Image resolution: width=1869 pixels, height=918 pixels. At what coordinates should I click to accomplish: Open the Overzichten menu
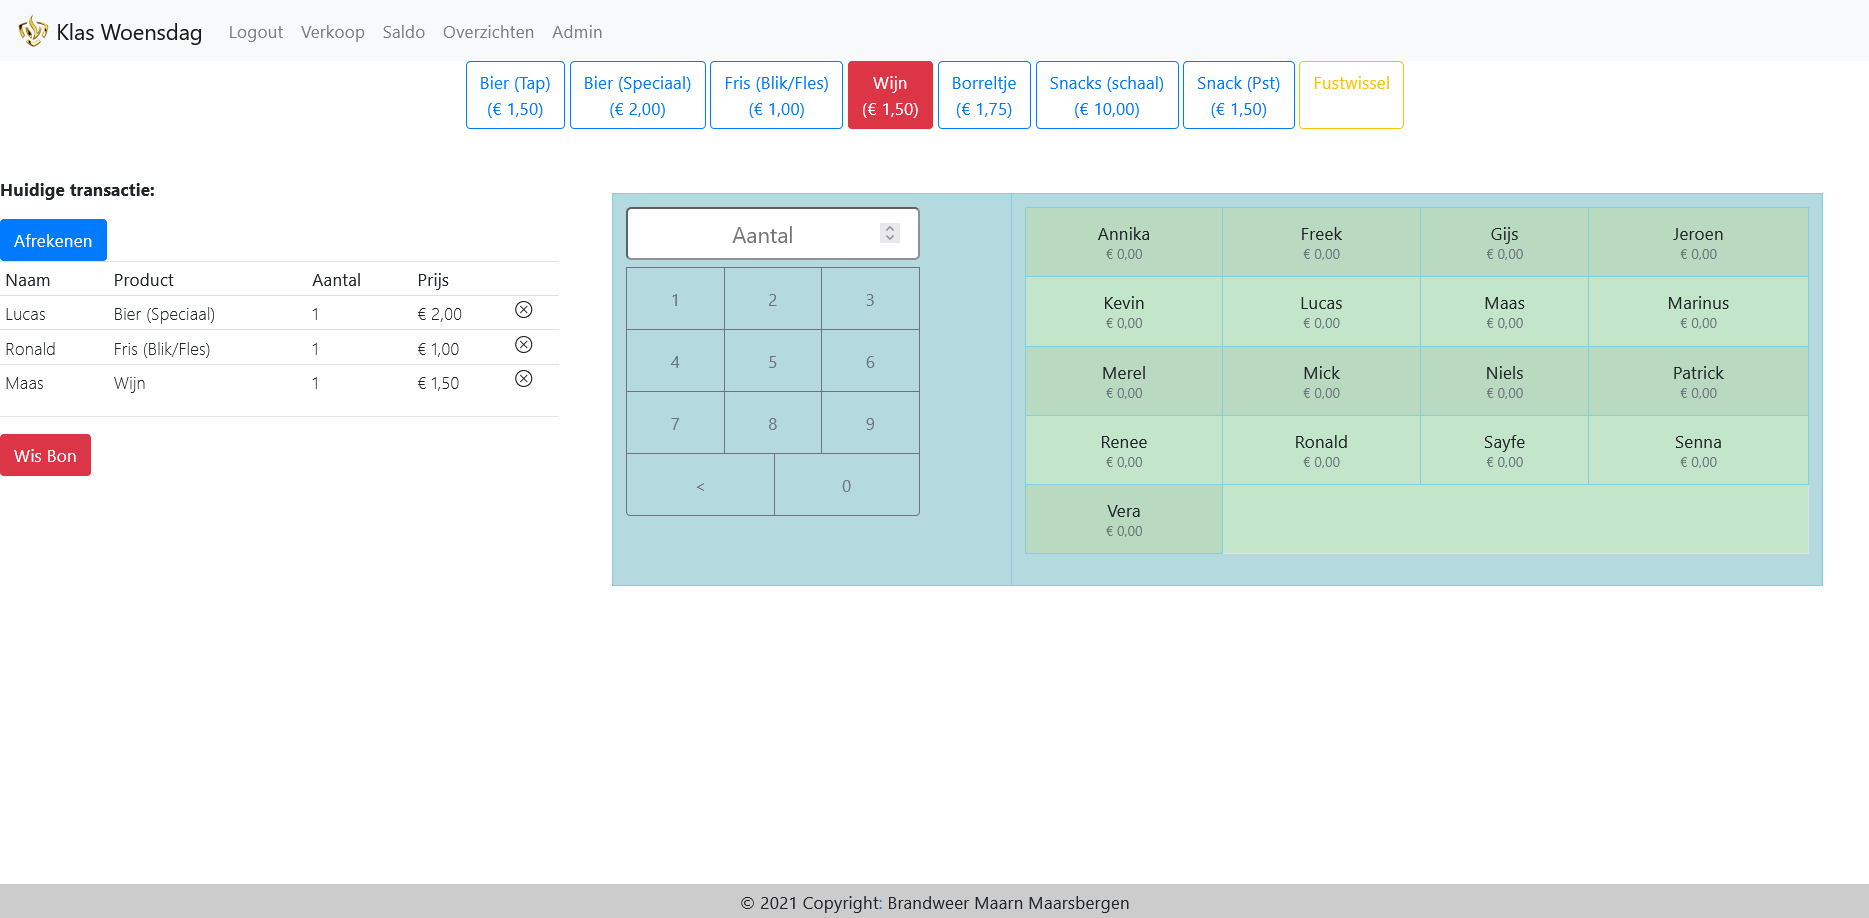[488, 32]
